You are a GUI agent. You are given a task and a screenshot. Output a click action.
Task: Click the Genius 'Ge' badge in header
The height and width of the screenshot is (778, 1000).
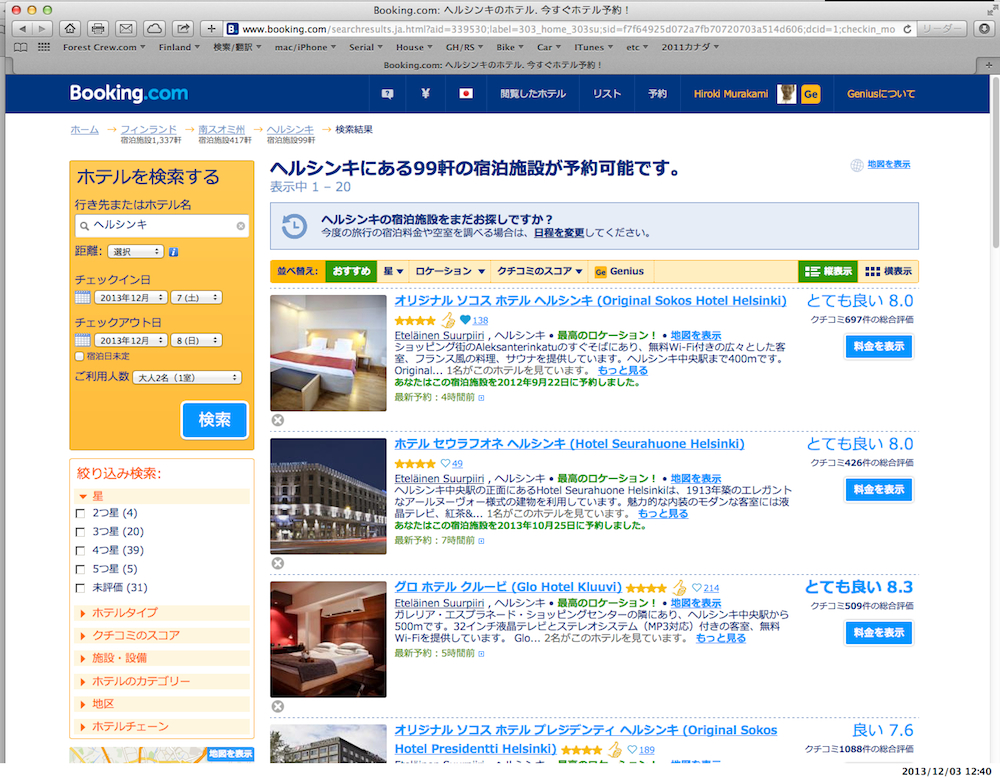coord(811,94)
